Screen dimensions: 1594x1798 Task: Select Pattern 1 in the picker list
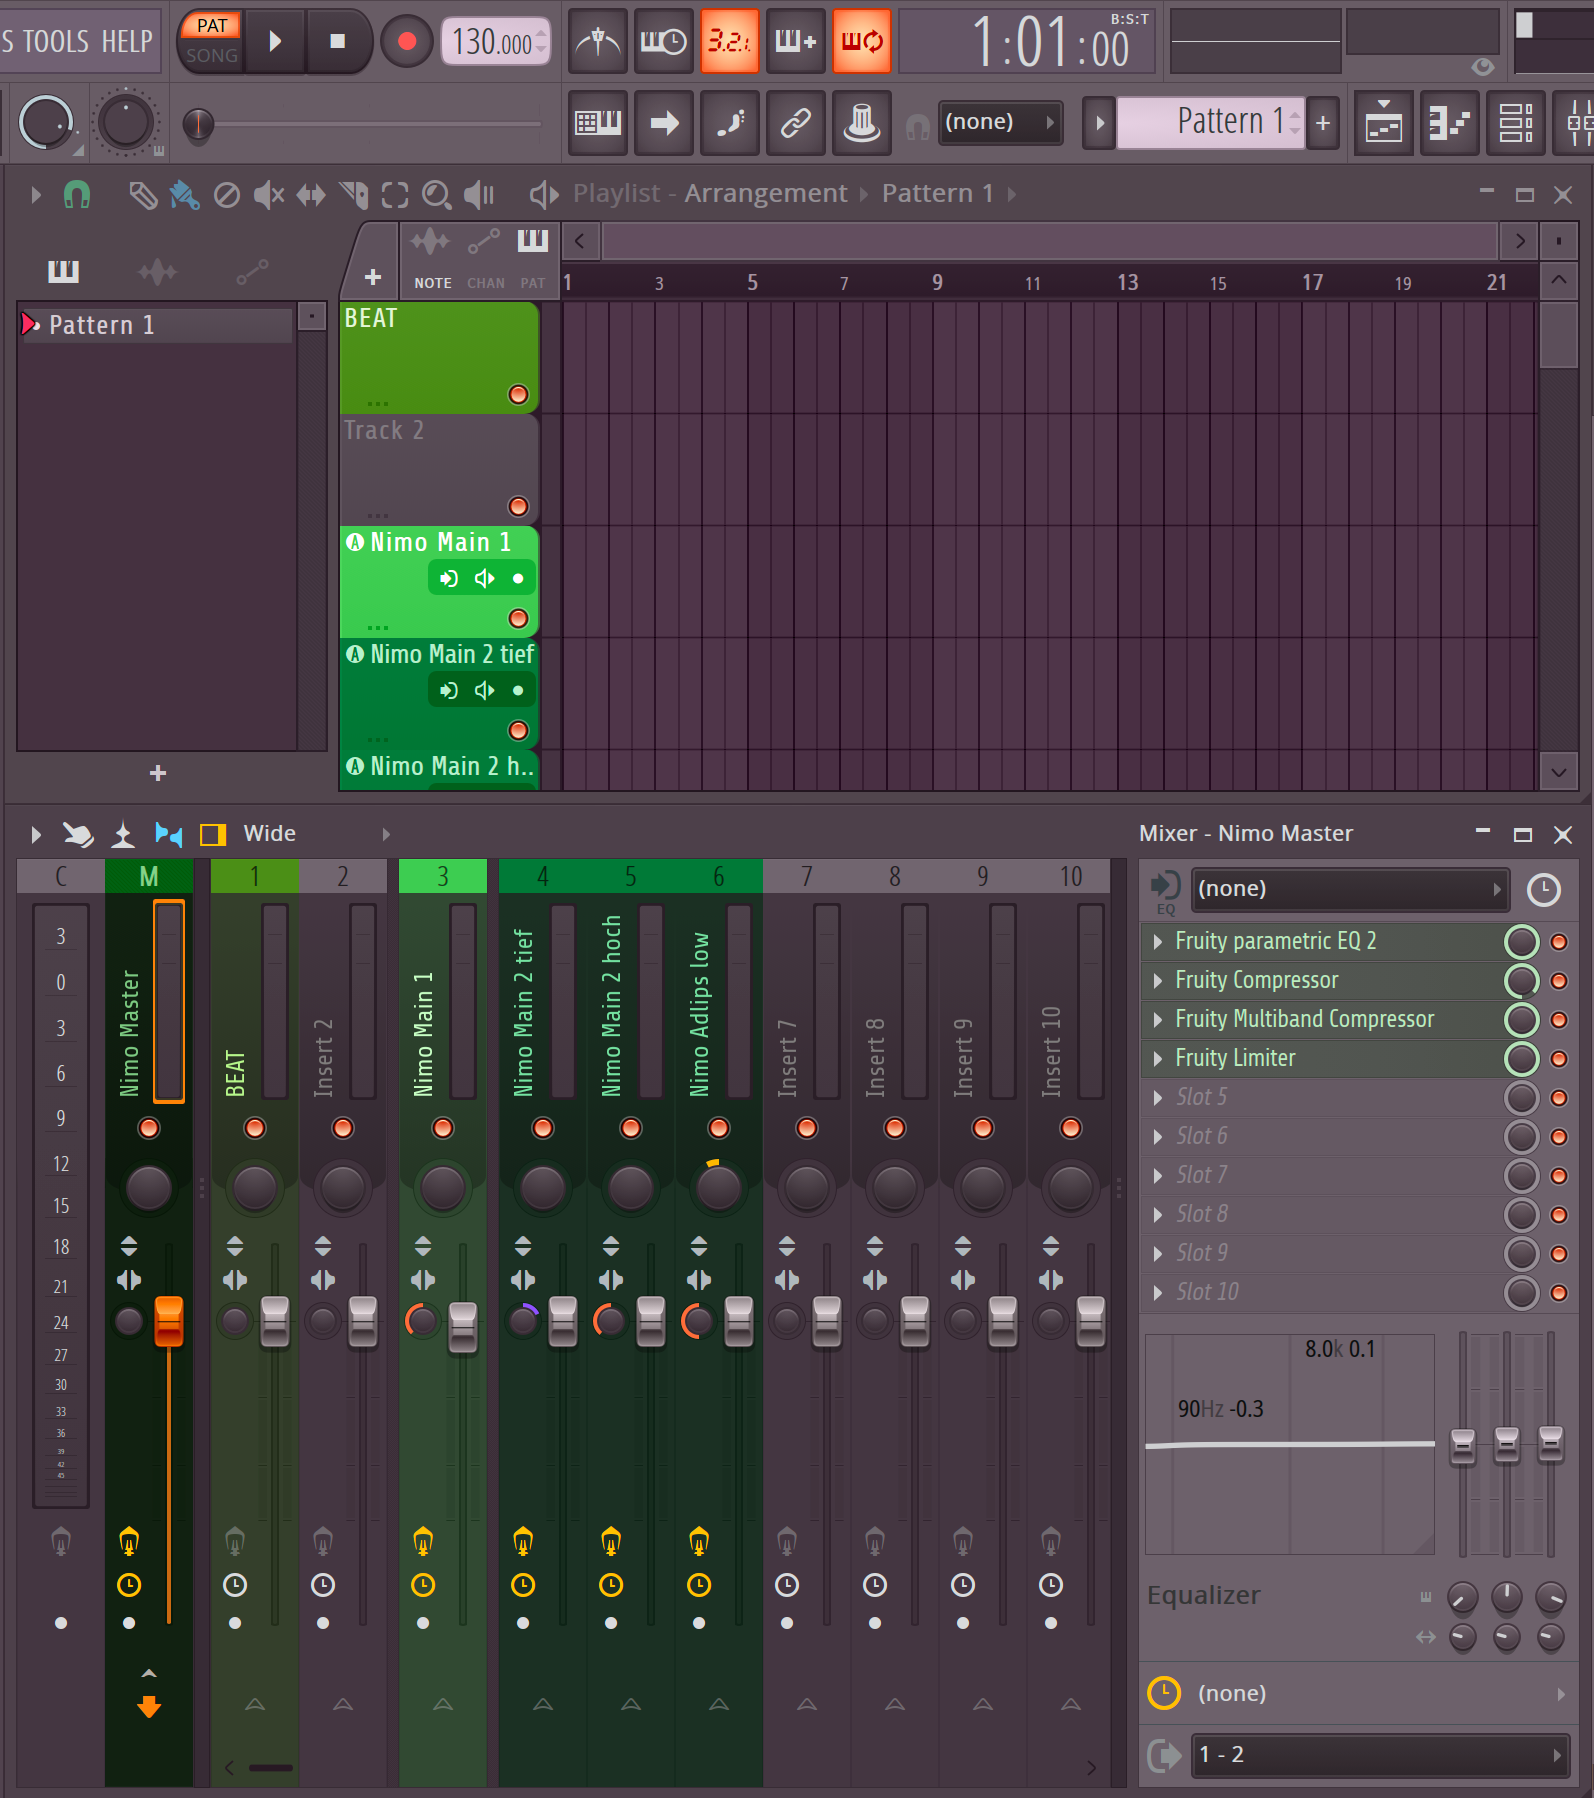pos(156,325)
